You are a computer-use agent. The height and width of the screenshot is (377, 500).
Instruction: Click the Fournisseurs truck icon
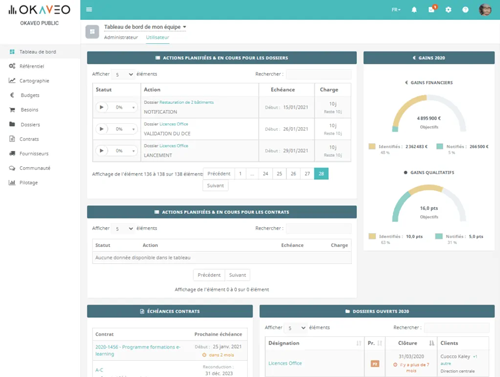[x=12, y=153]
